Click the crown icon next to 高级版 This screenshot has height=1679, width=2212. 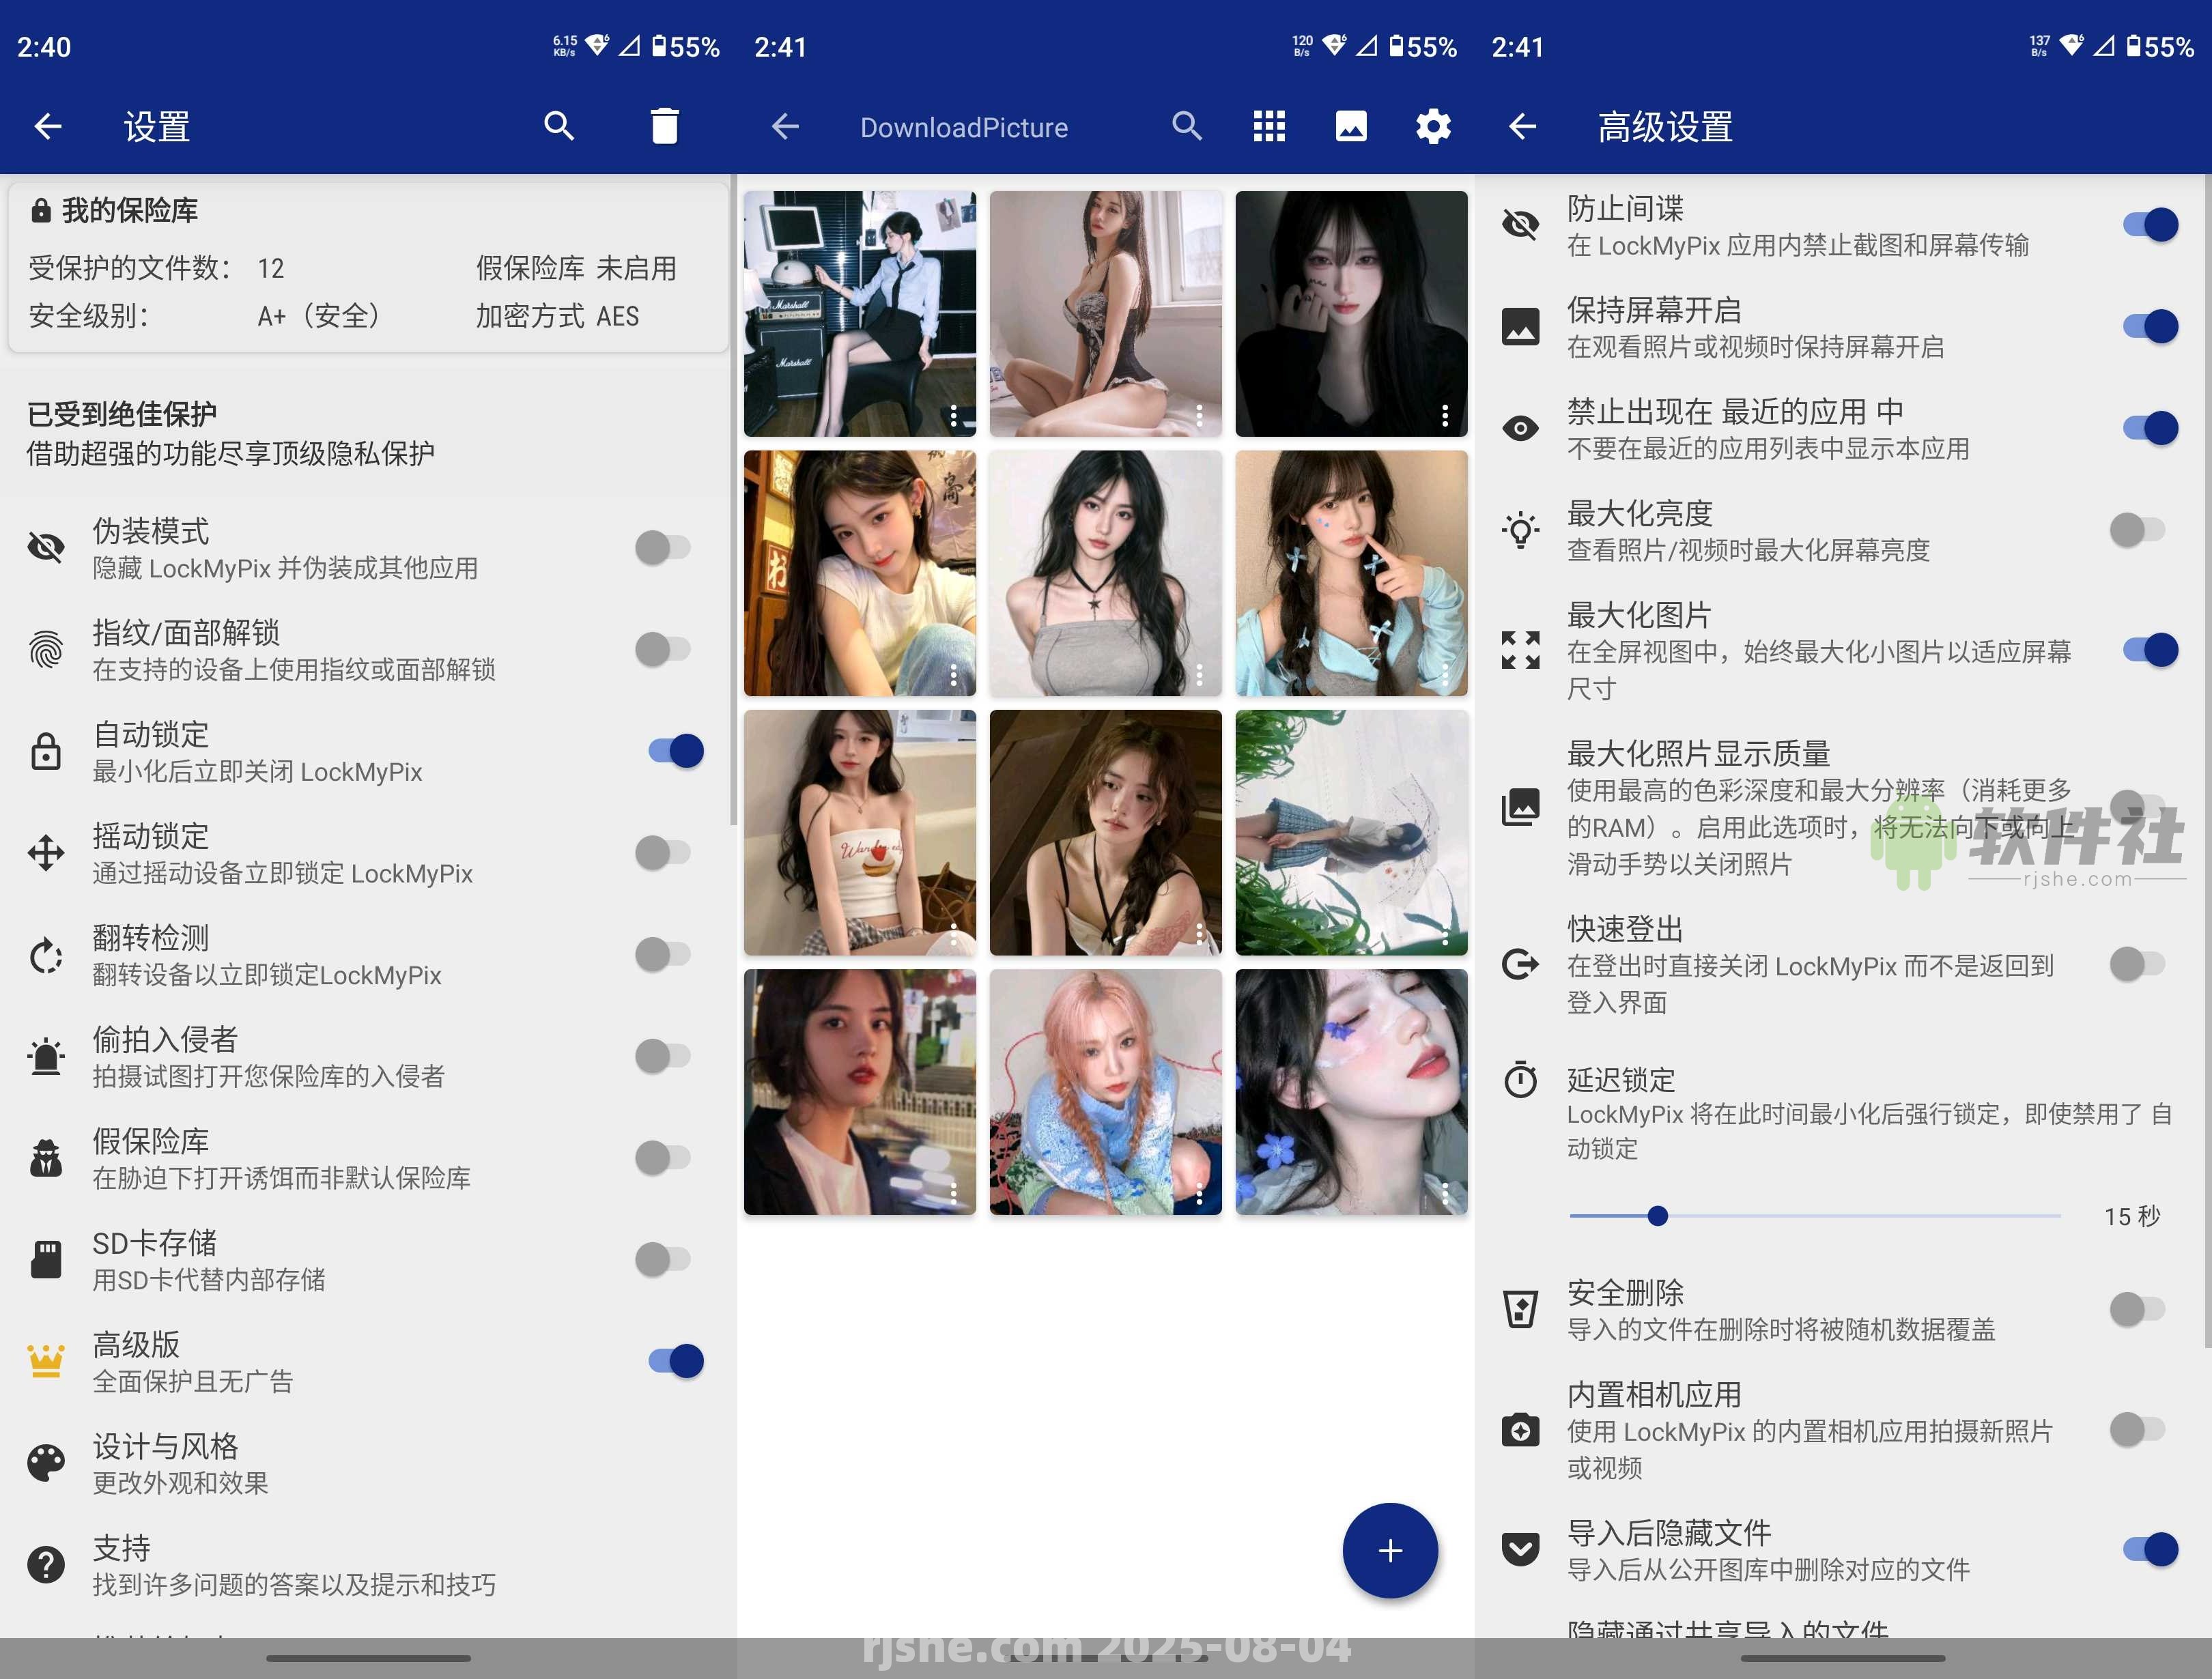[46, 1360]
